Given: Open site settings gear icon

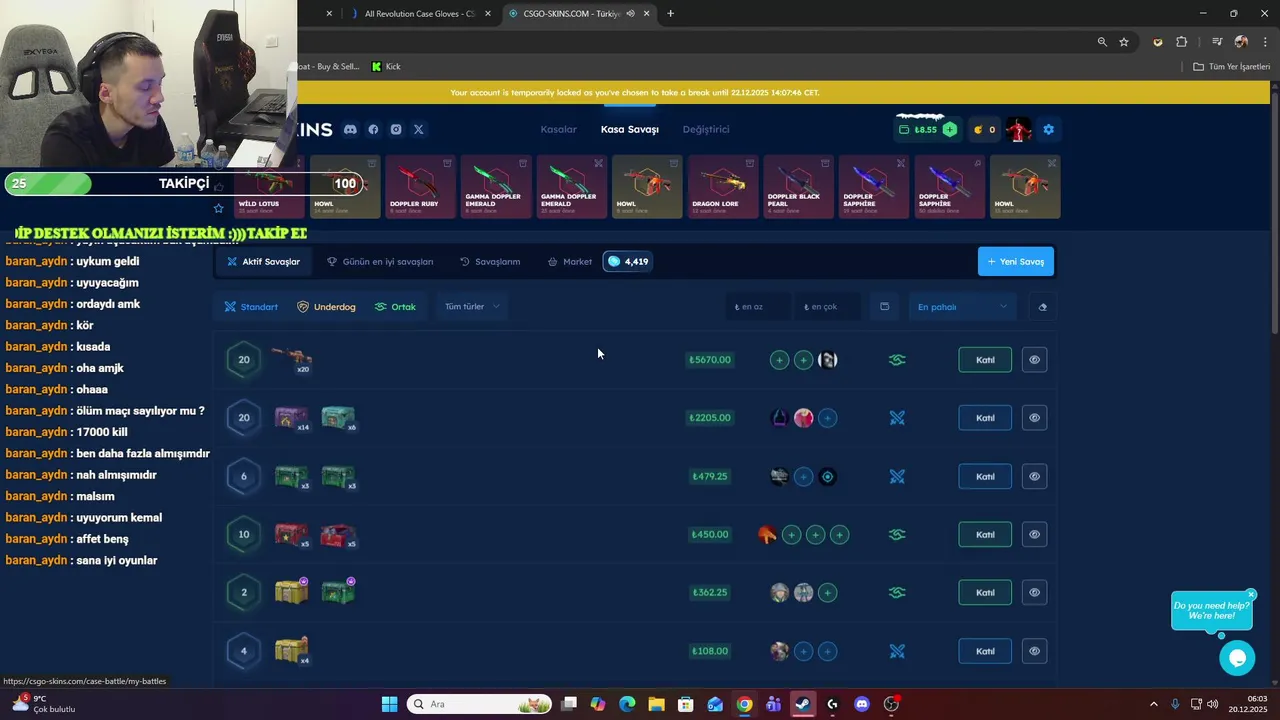Looking at the screenshot, I should pos(1048,129).
